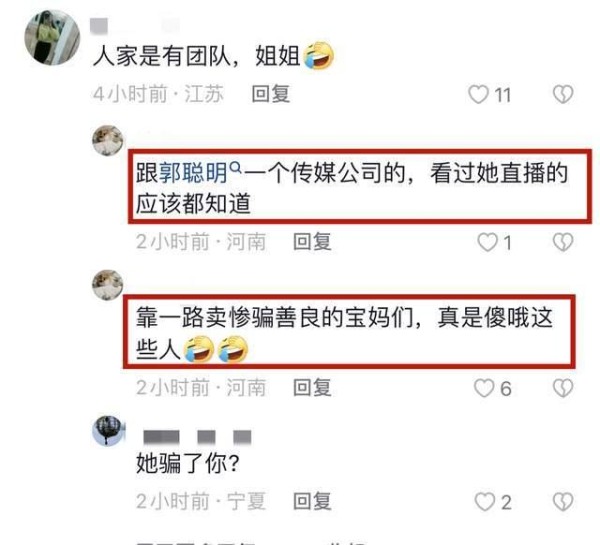
Task: Reply to the 跟郭聪明 comment from 河南
Action: click(312, 242)
